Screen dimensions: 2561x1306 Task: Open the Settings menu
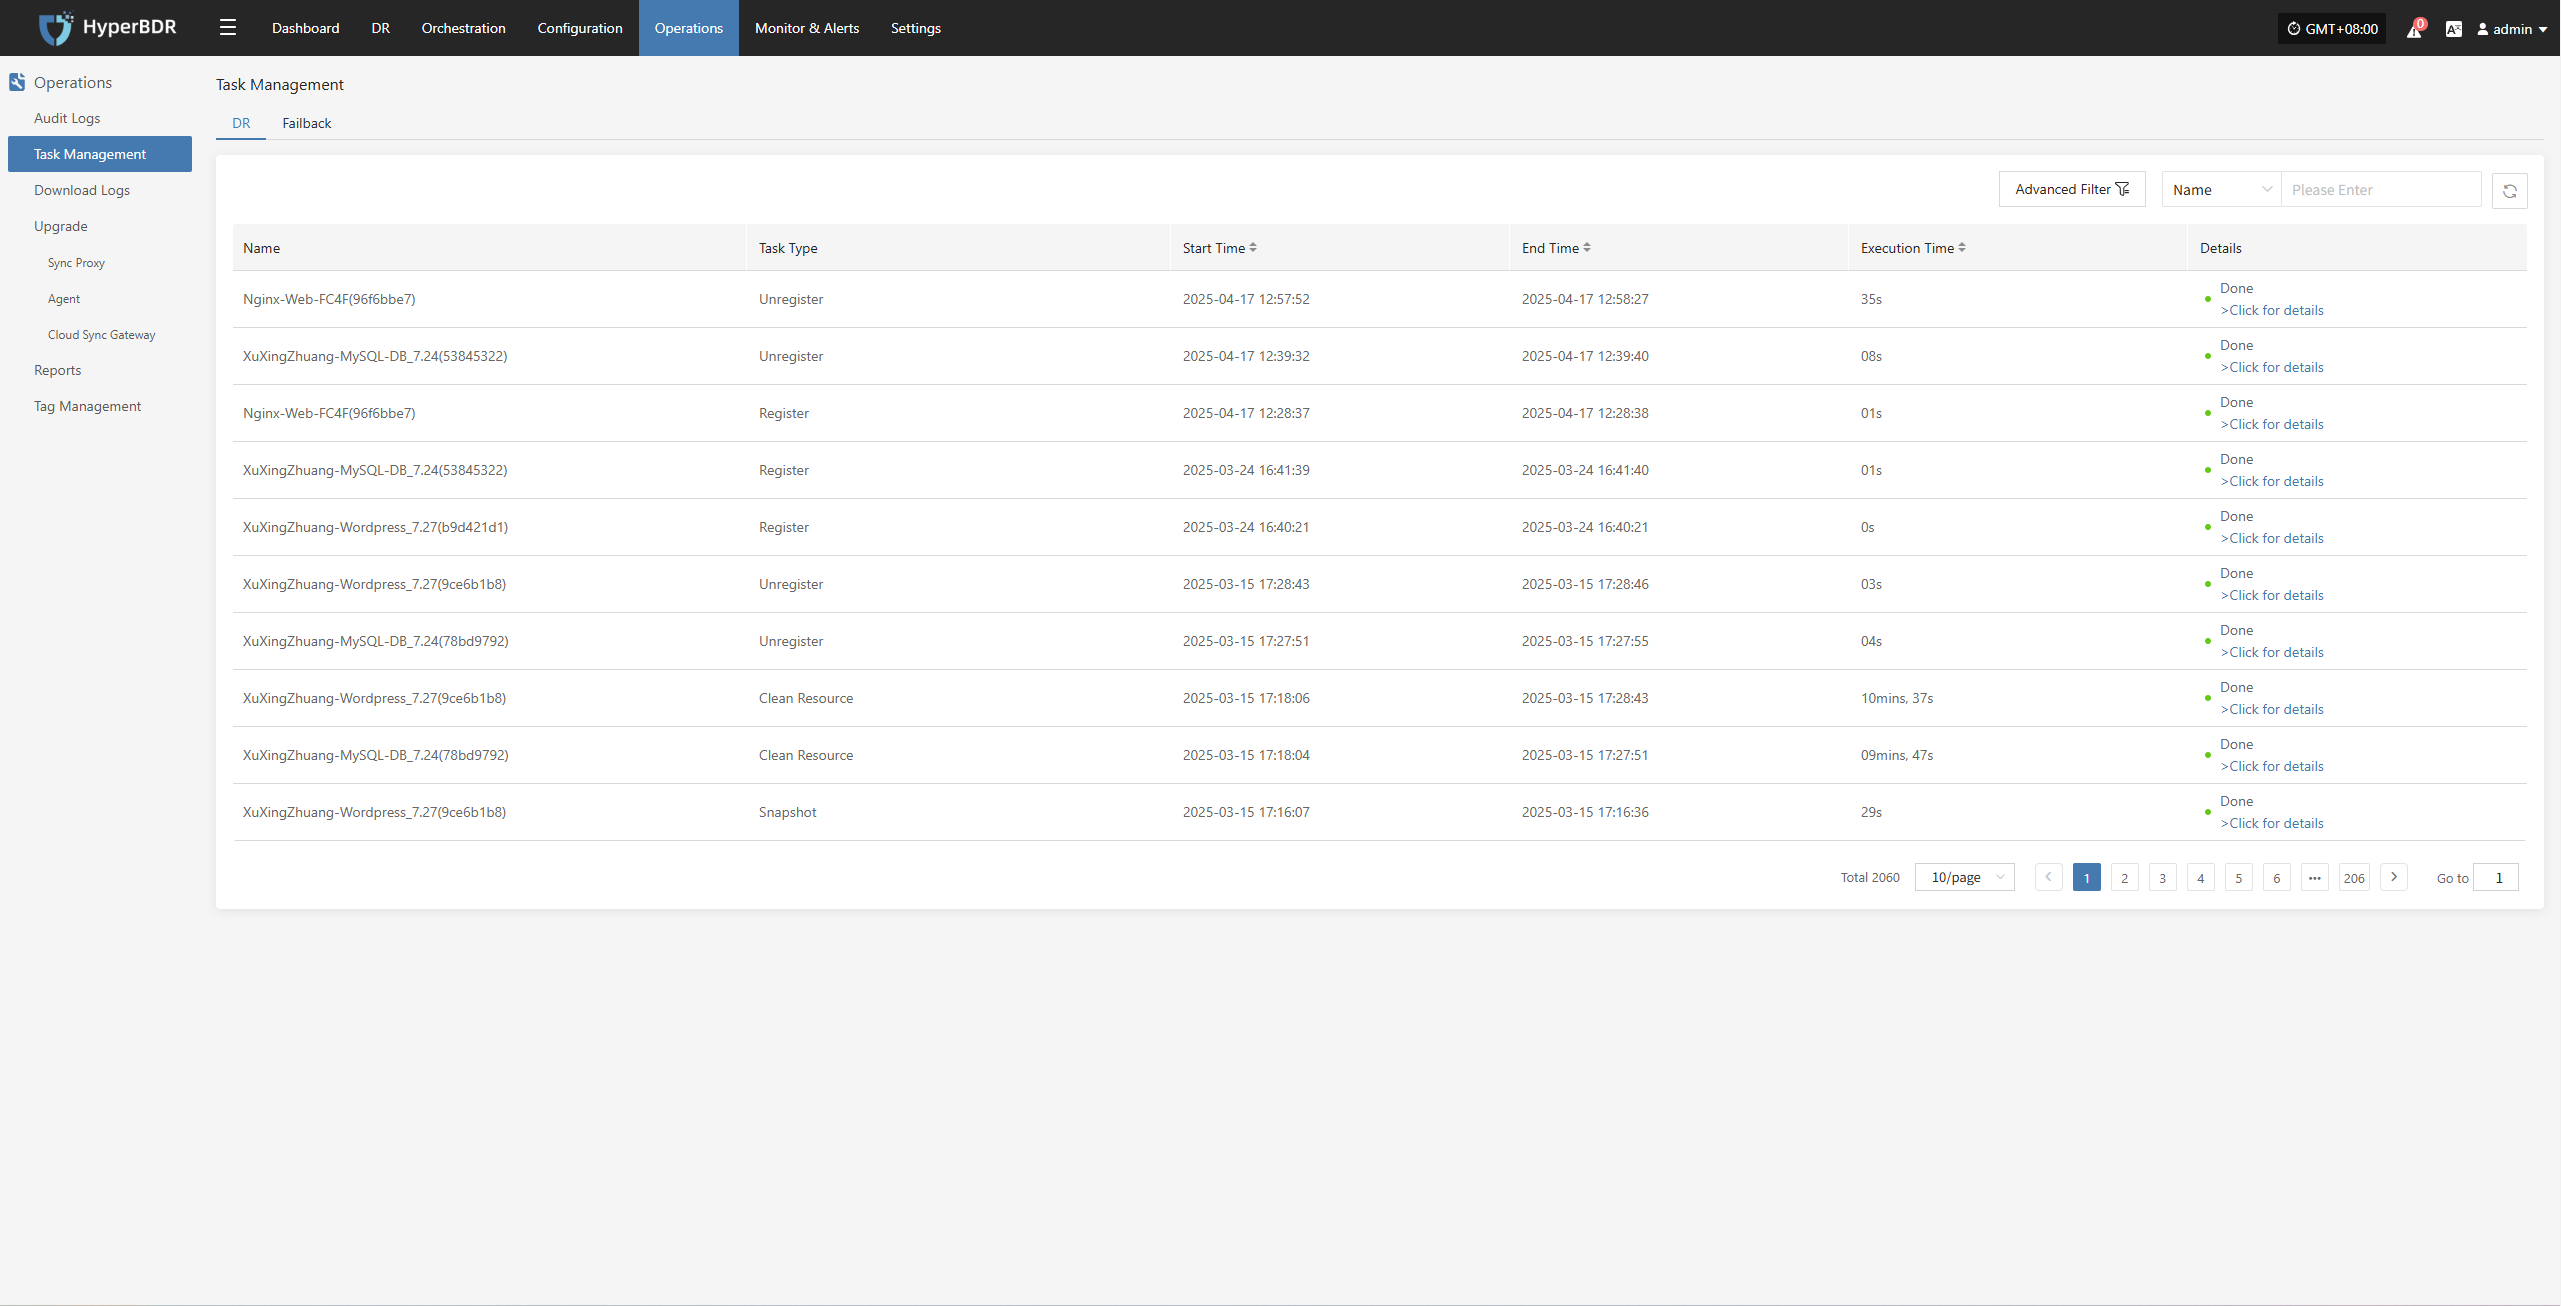tap(916, 28)
